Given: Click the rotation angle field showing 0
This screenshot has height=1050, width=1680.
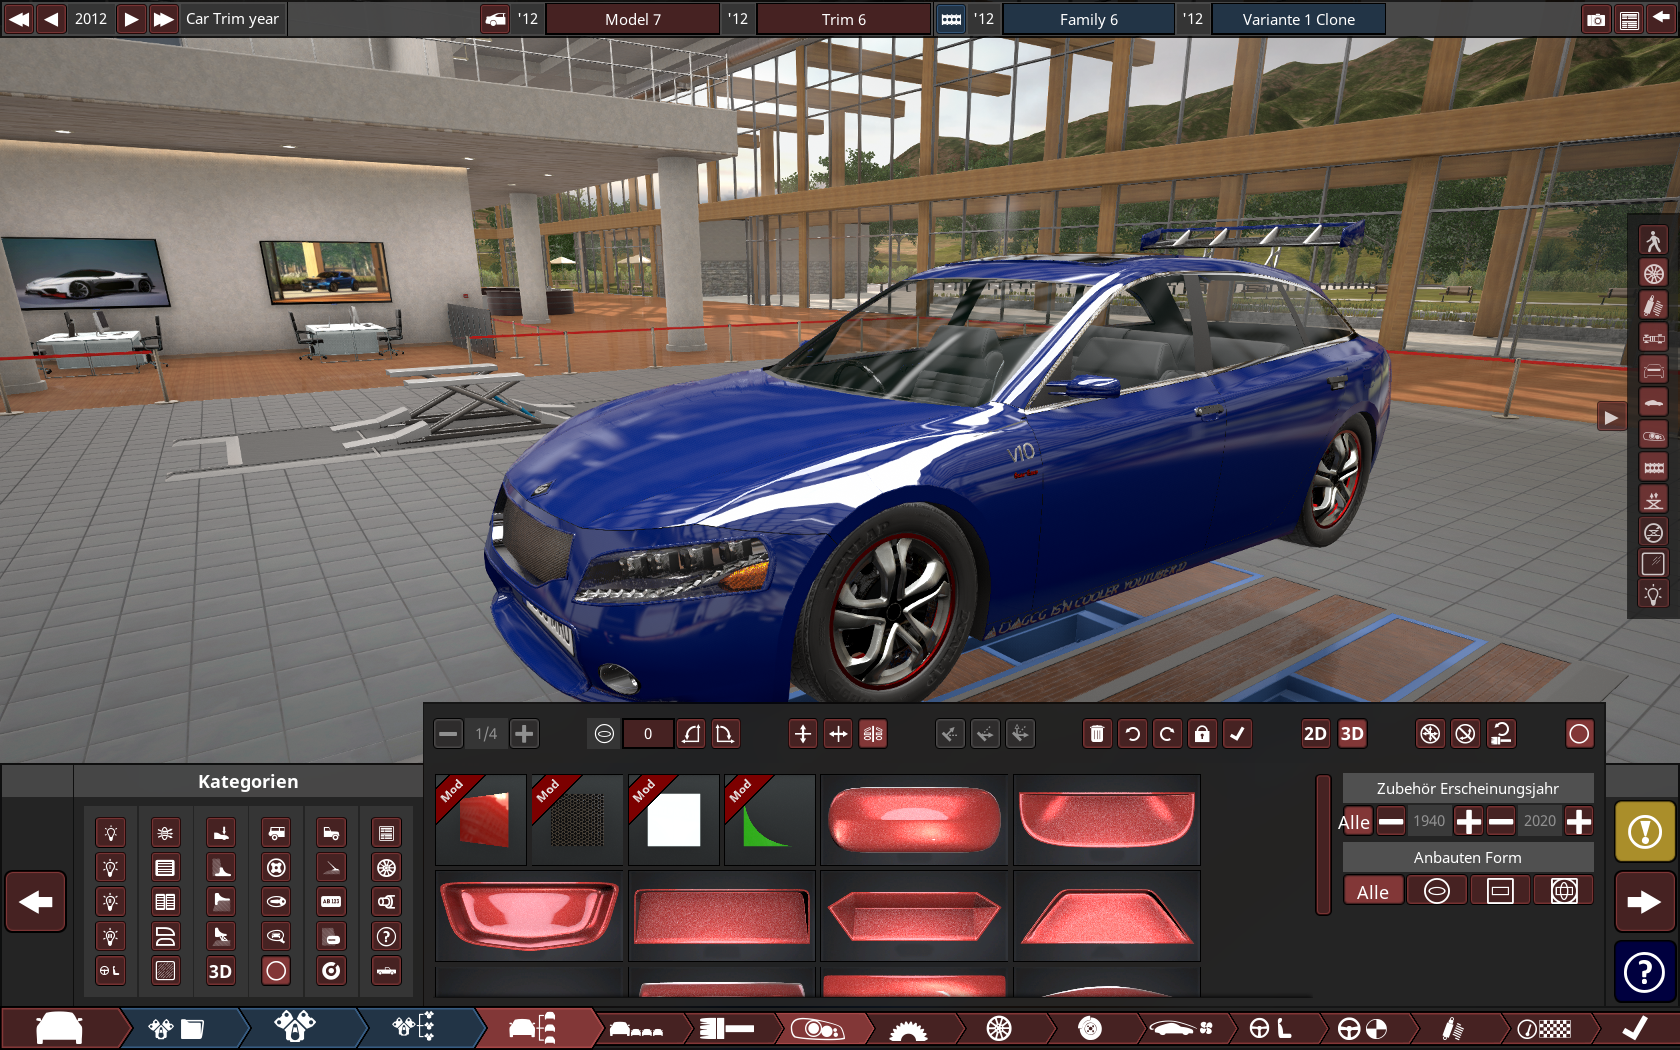Looking at the screenshot, I should [648, 734].
